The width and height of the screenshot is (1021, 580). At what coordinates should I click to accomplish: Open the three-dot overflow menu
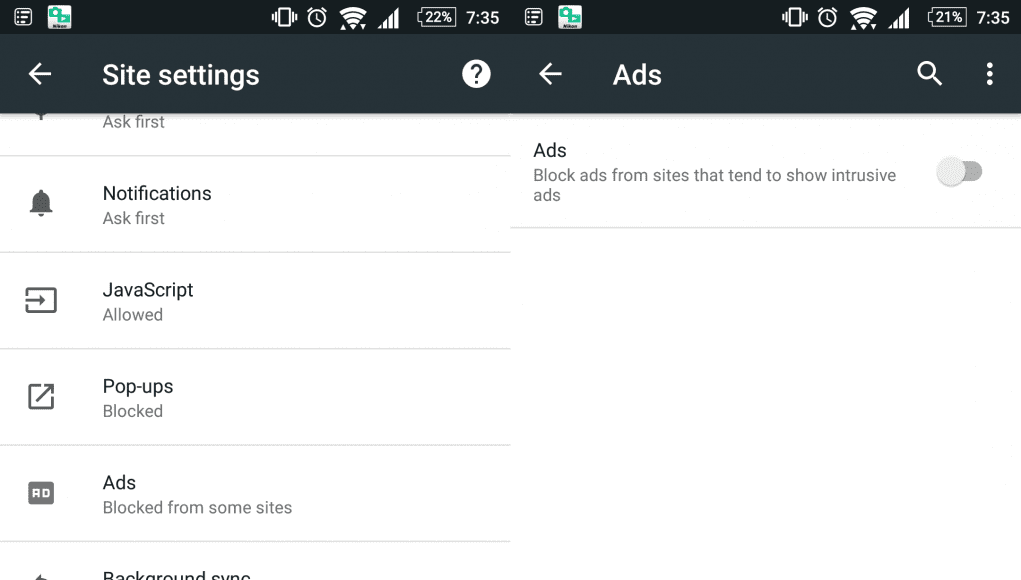click(989, 74)
